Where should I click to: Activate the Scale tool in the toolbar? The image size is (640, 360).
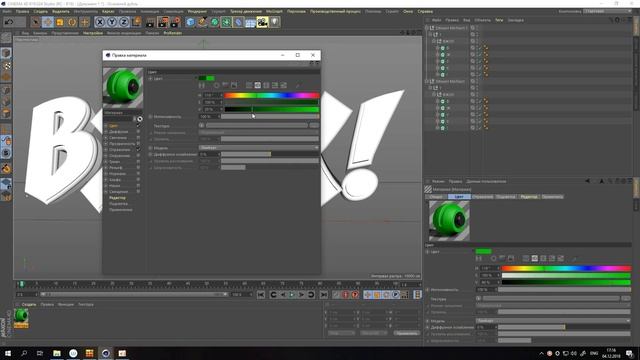[60, 22]
